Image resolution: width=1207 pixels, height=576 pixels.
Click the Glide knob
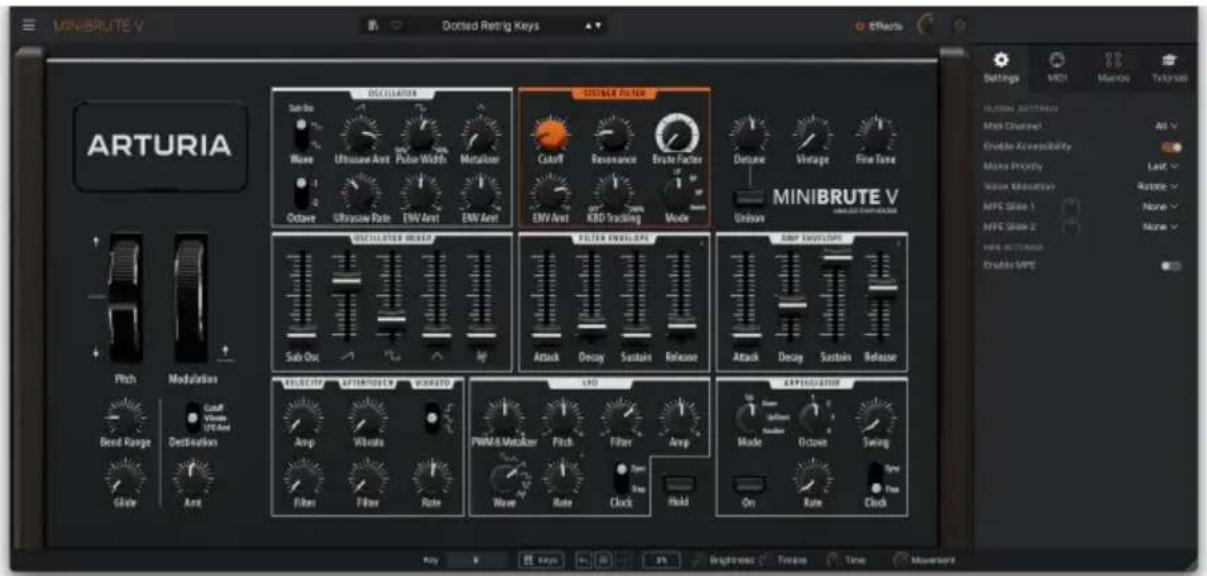pos(125,479)
